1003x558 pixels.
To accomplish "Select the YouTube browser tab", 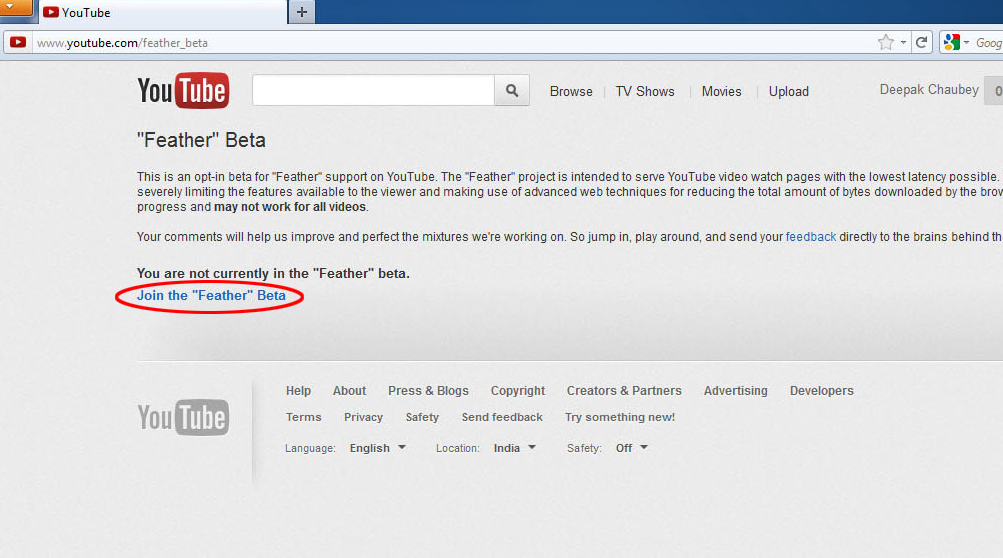I will [x=163, y=12].
